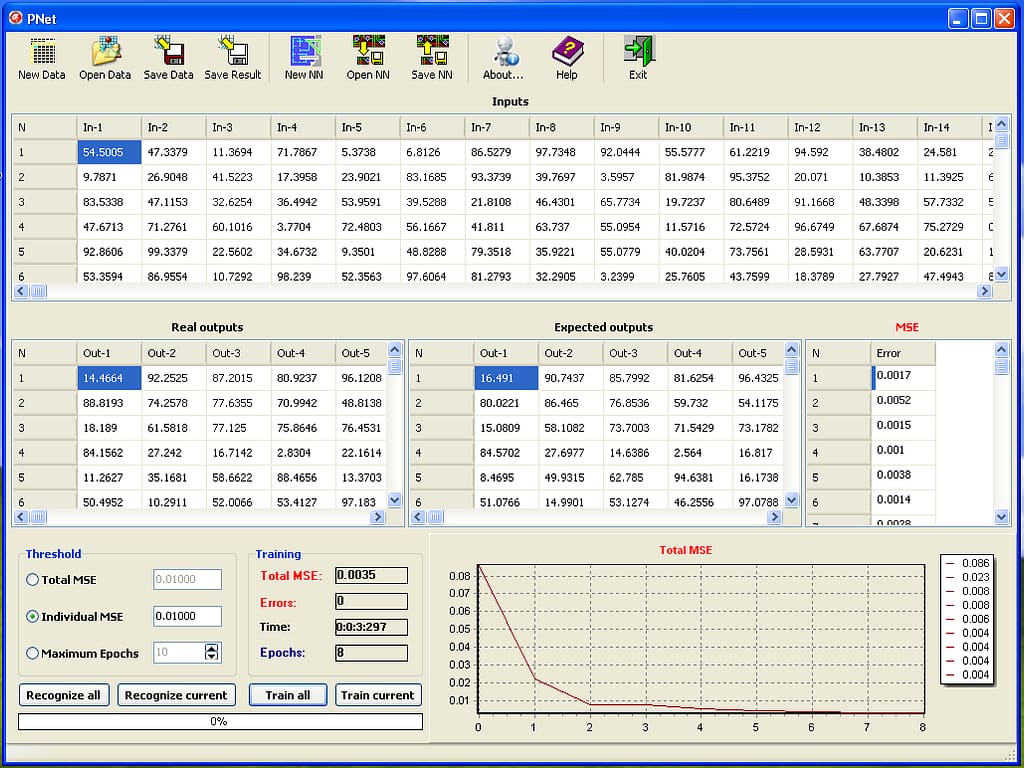
Task: Click Inputs table horizontal scrollbar right arrow
Action: (985, 291)
